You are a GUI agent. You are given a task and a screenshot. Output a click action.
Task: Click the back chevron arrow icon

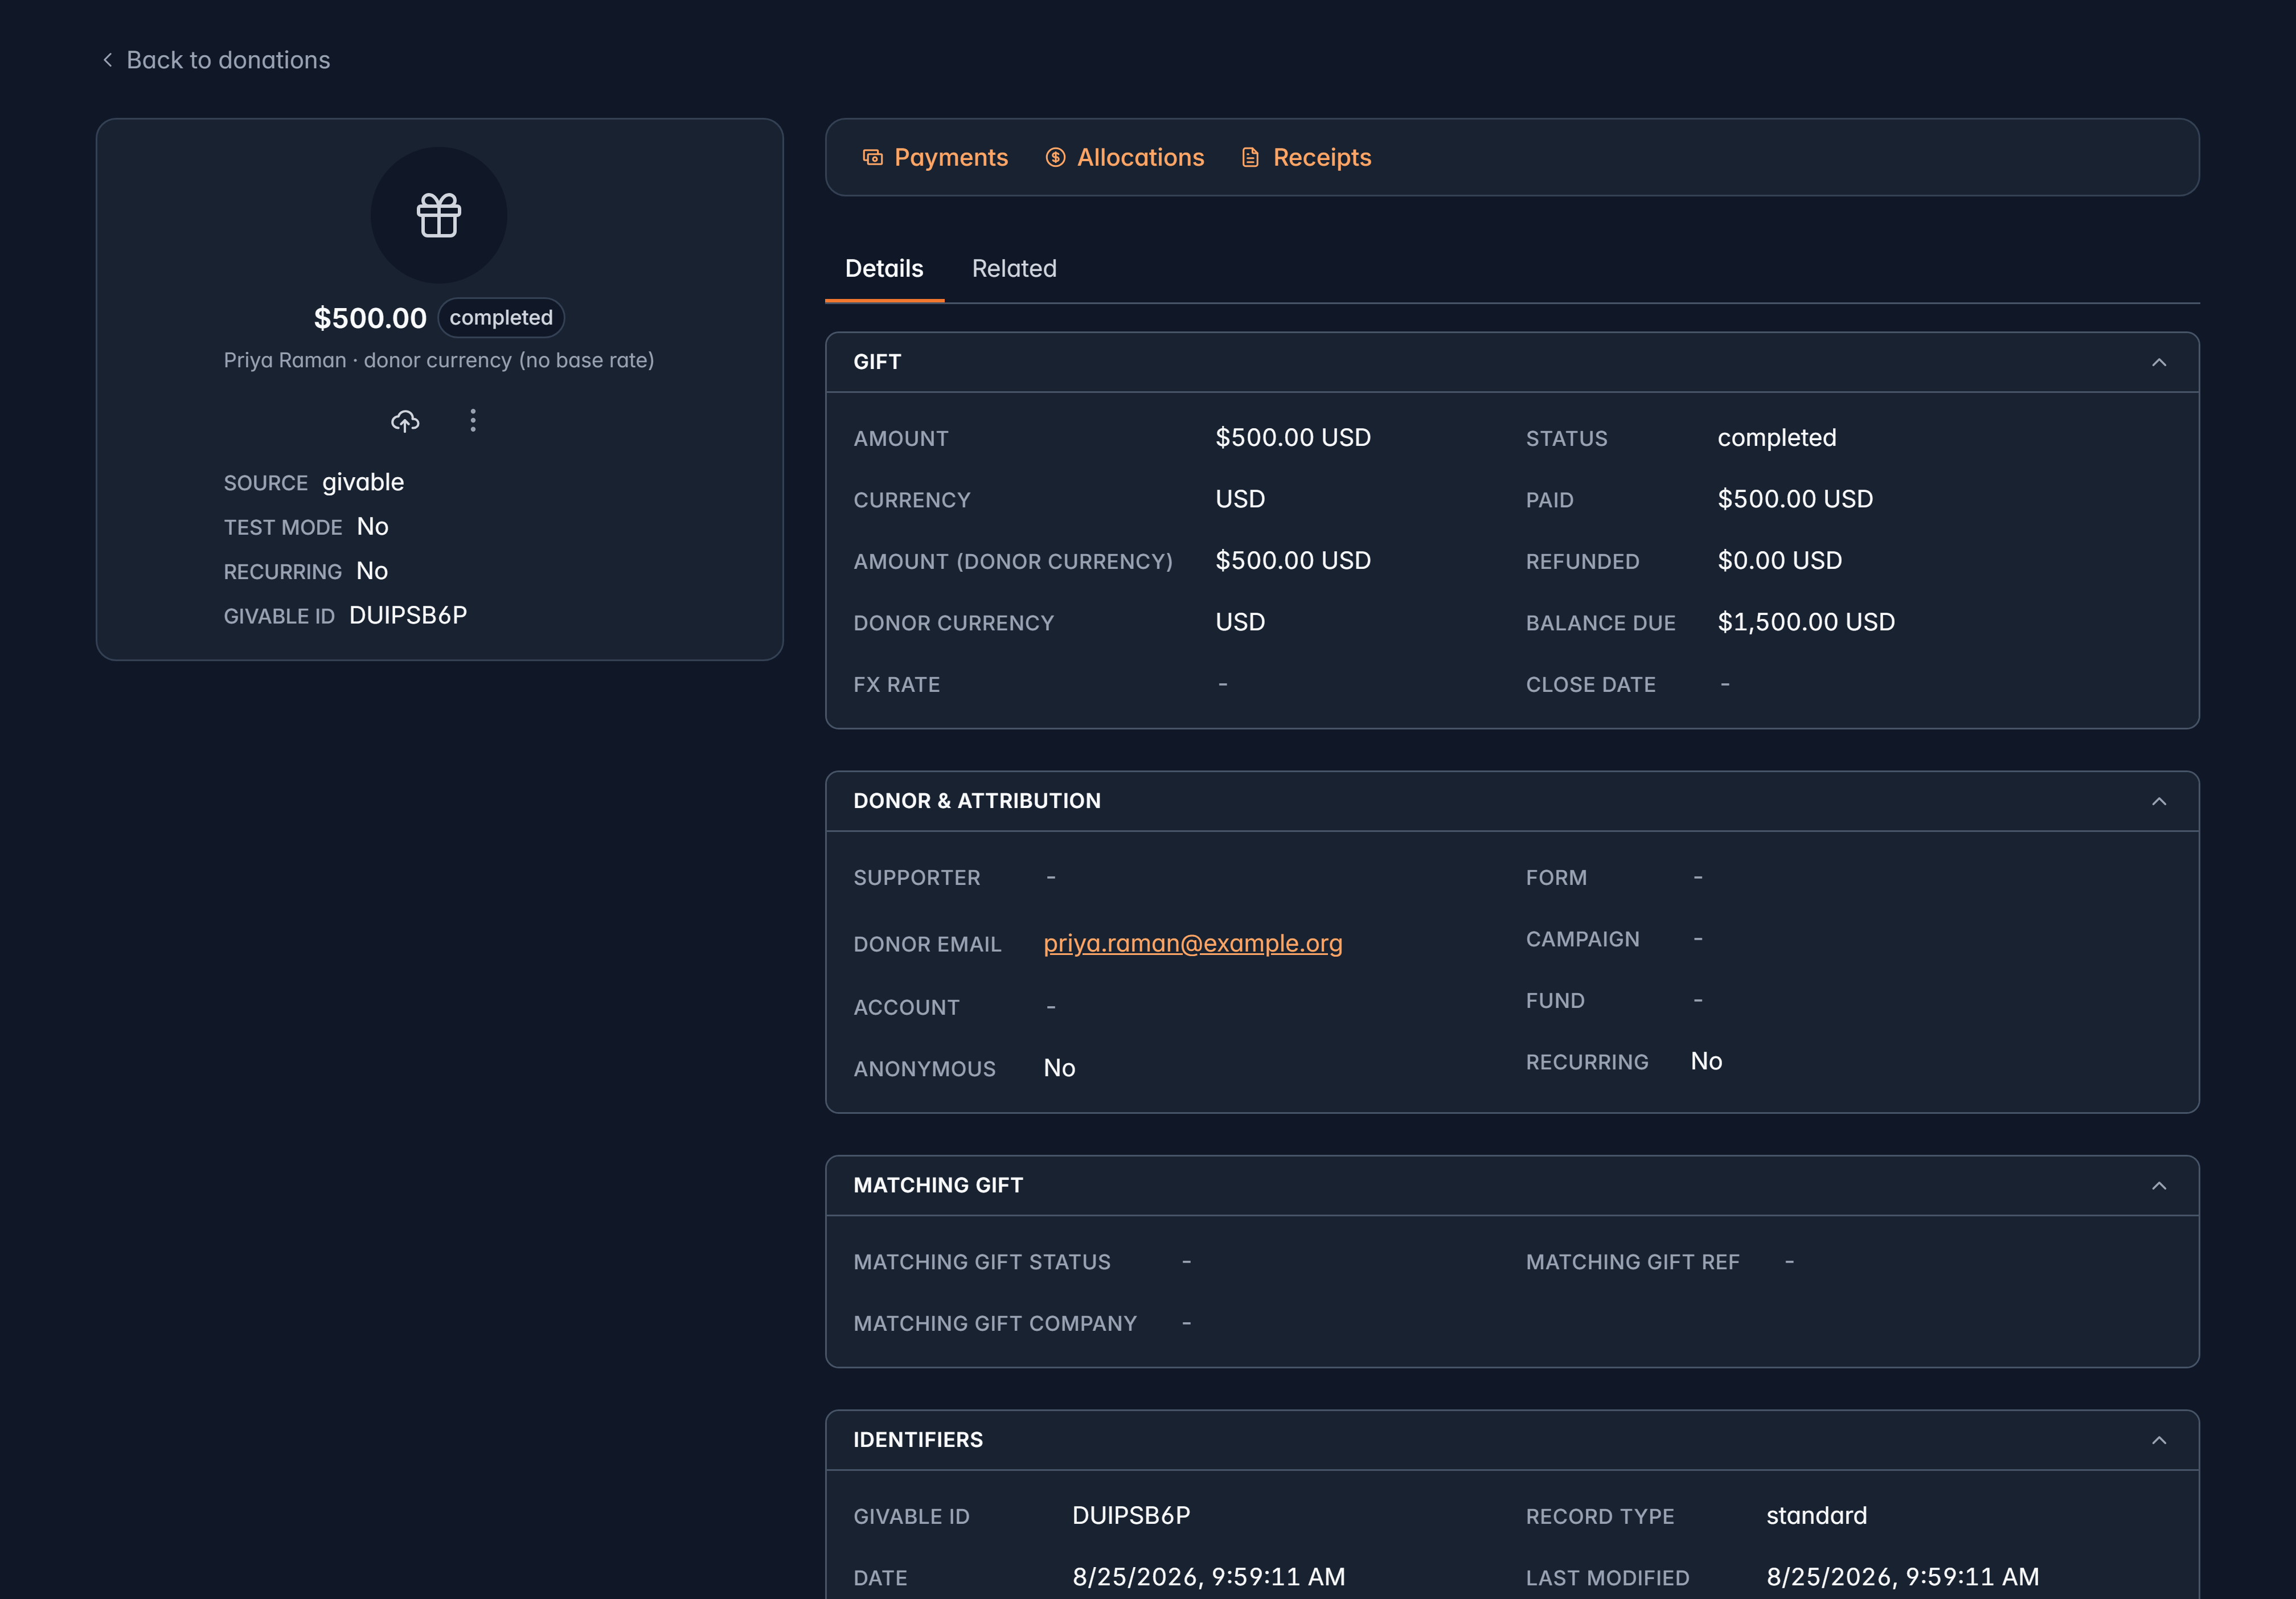108,60
